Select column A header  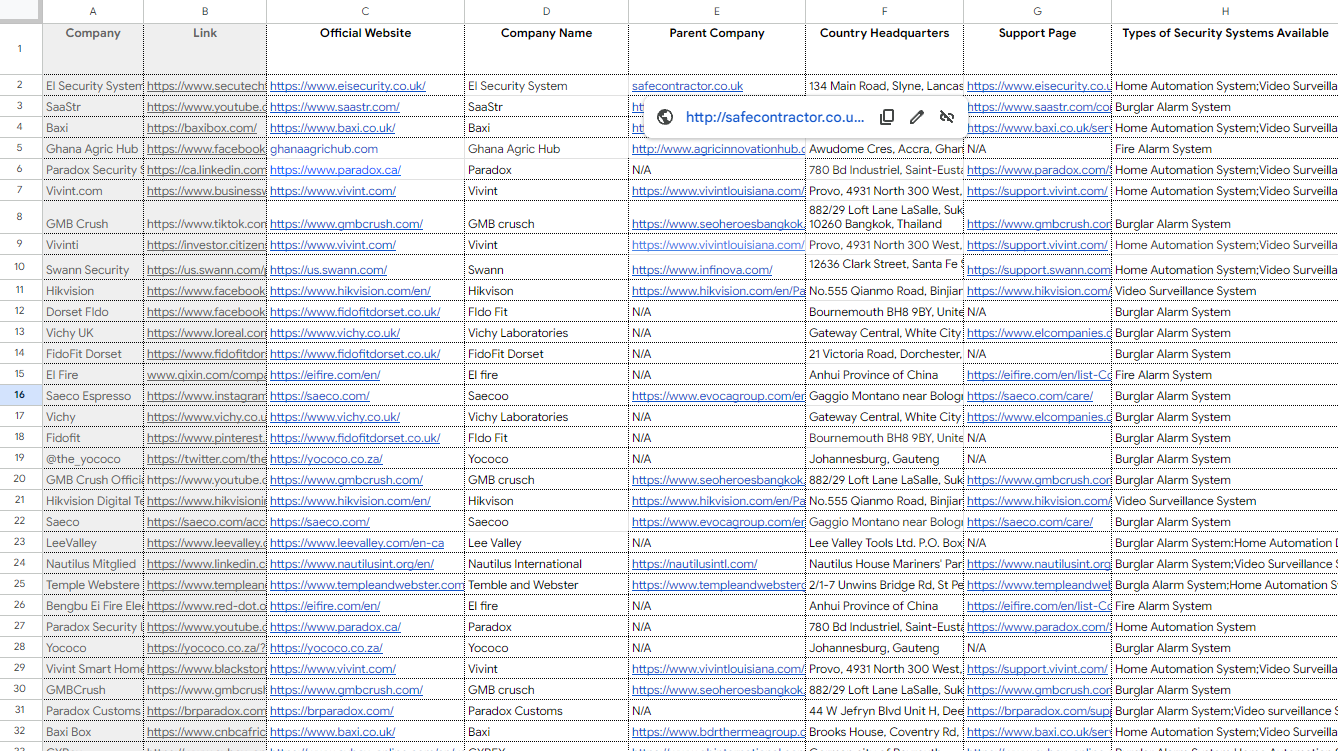pos(93,11)
